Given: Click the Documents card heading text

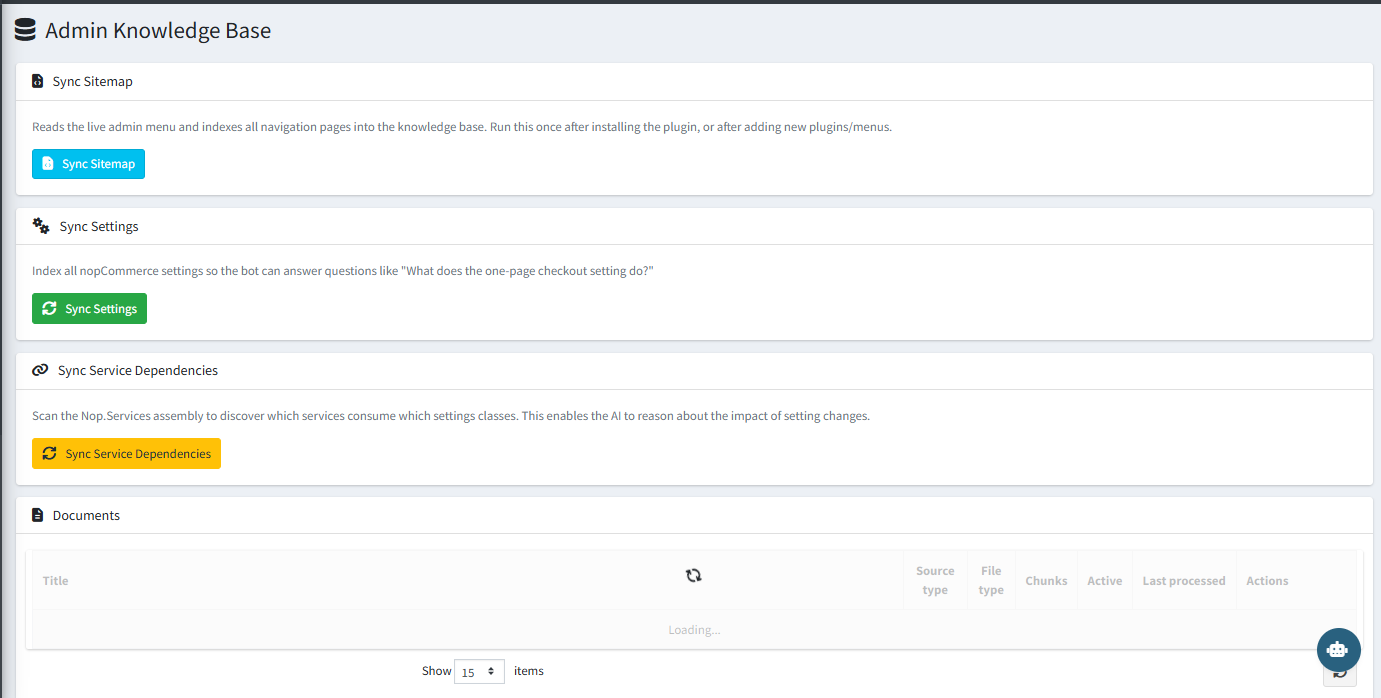Looking at the screenshot, I should 86,515.
